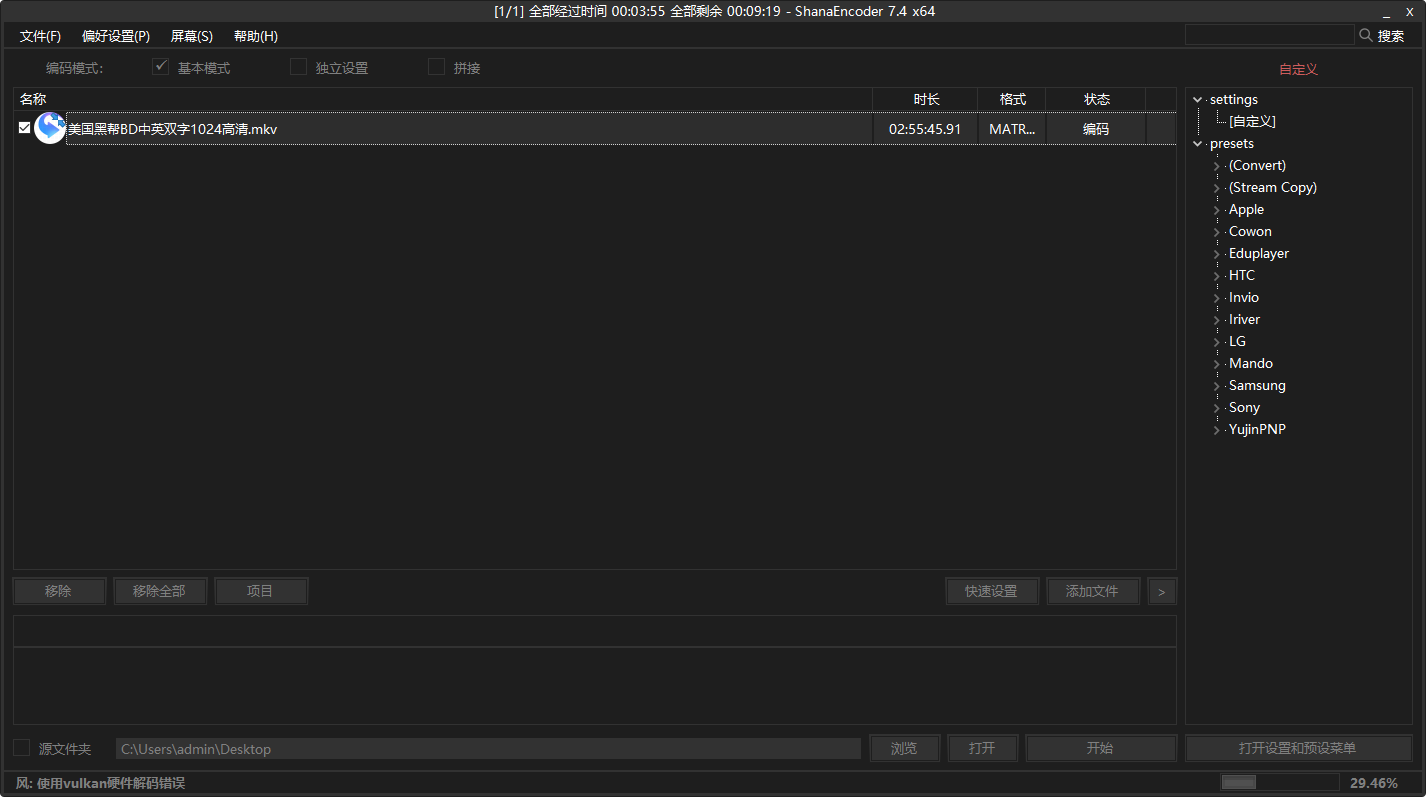Open the 屏幕(S) menu
1426x797 pixels.
coord(192,36)
